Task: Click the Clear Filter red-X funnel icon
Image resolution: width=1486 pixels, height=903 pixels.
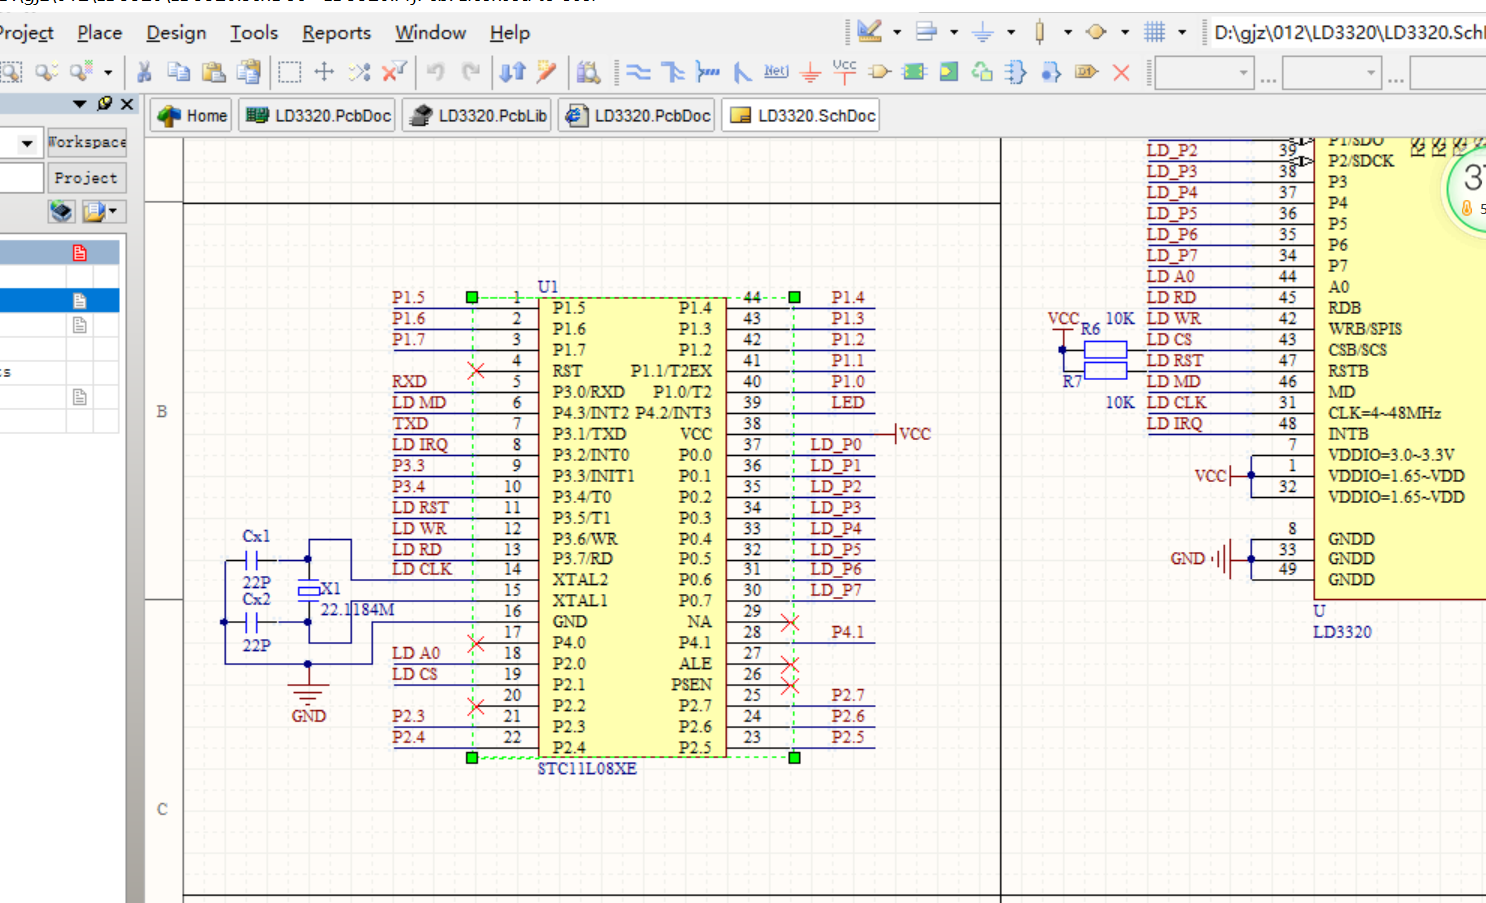Action: (394, 72)
